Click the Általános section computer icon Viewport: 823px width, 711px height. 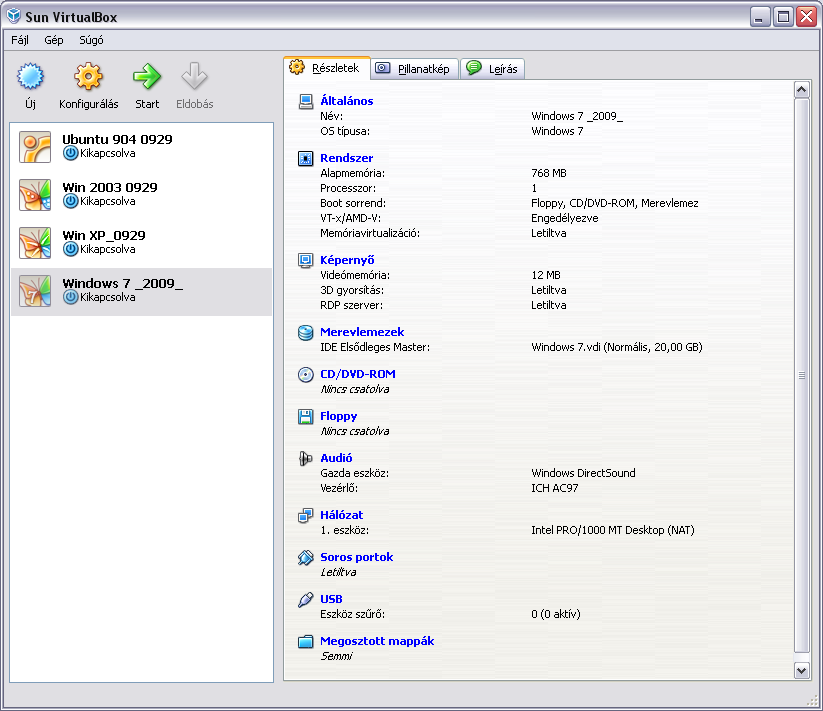click(x=306, y=101)
